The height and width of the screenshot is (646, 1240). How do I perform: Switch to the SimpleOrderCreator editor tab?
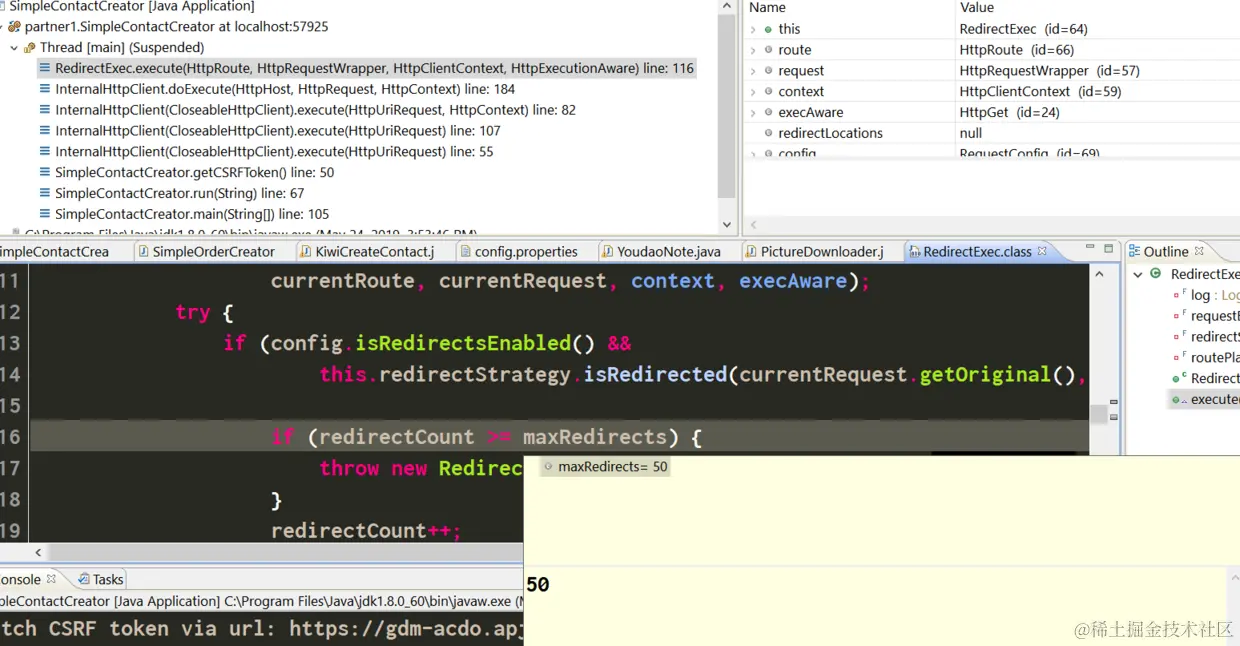coord(205,252)
